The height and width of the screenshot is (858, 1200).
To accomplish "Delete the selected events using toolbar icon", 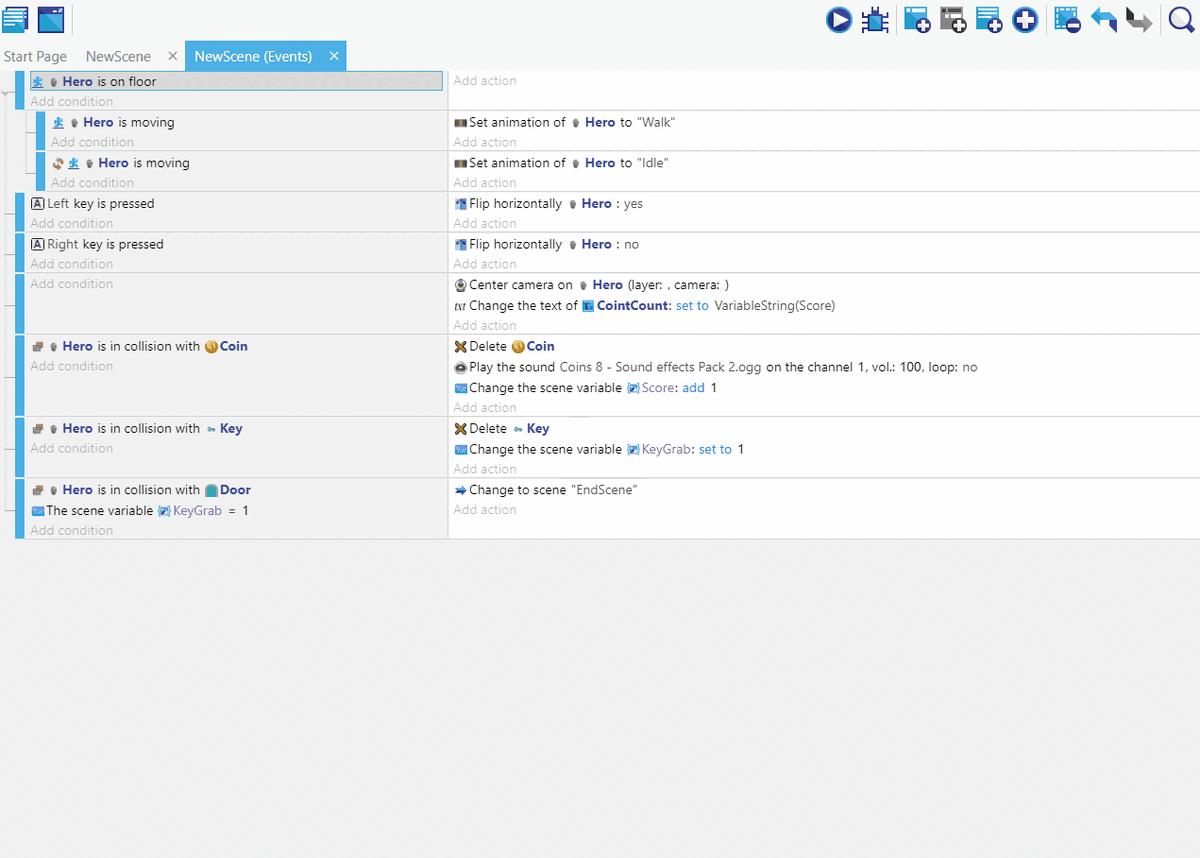I will click(x=1067, y=19).
